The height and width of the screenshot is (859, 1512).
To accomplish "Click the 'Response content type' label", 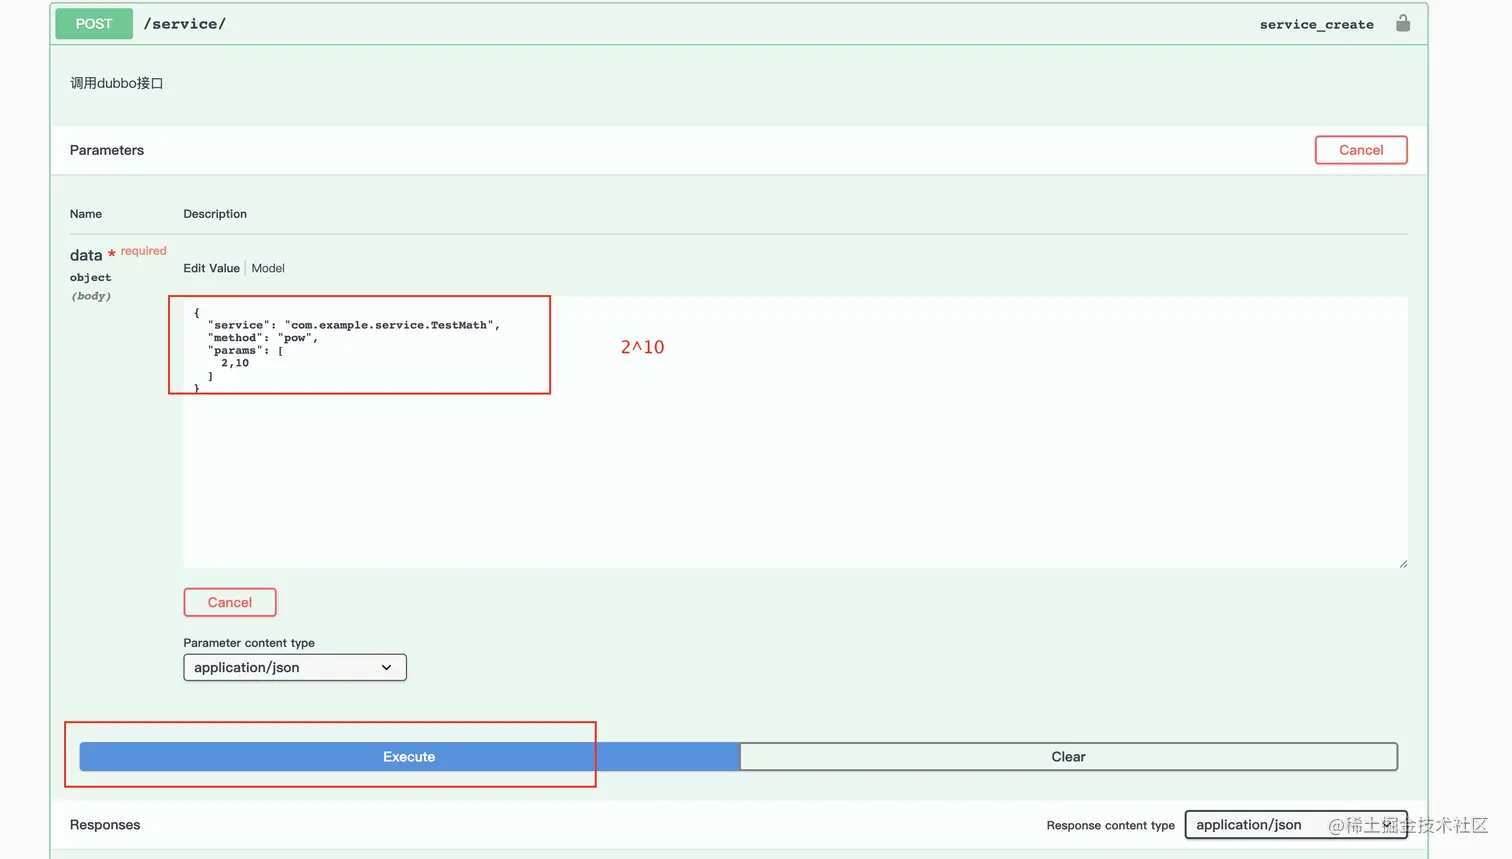I will click(1111, 826).
